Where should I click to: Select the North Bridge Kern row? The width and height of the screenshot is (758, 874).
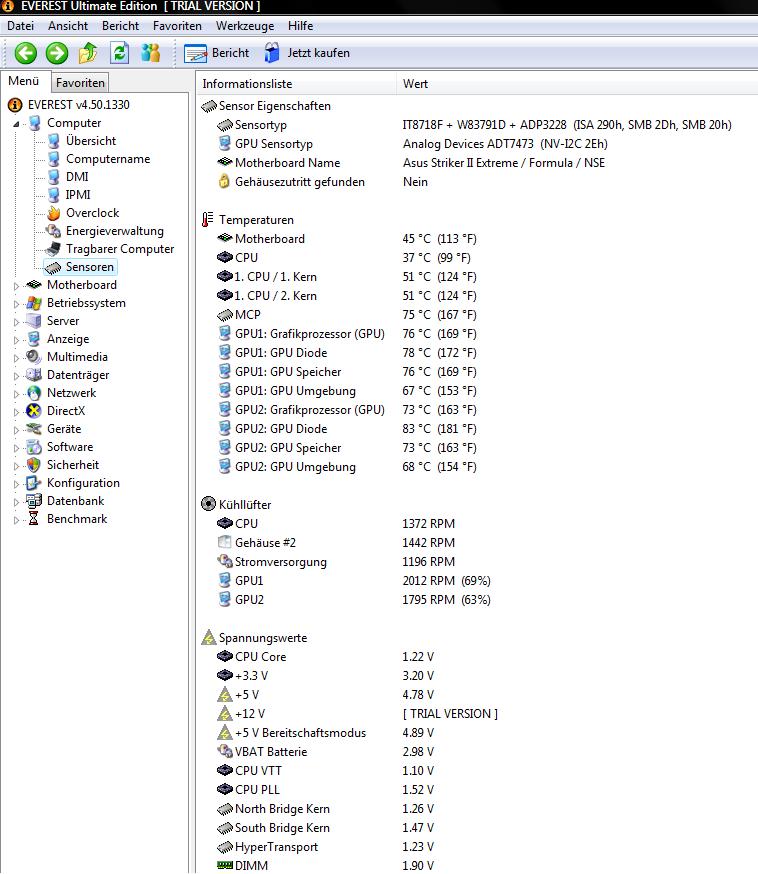325,809
